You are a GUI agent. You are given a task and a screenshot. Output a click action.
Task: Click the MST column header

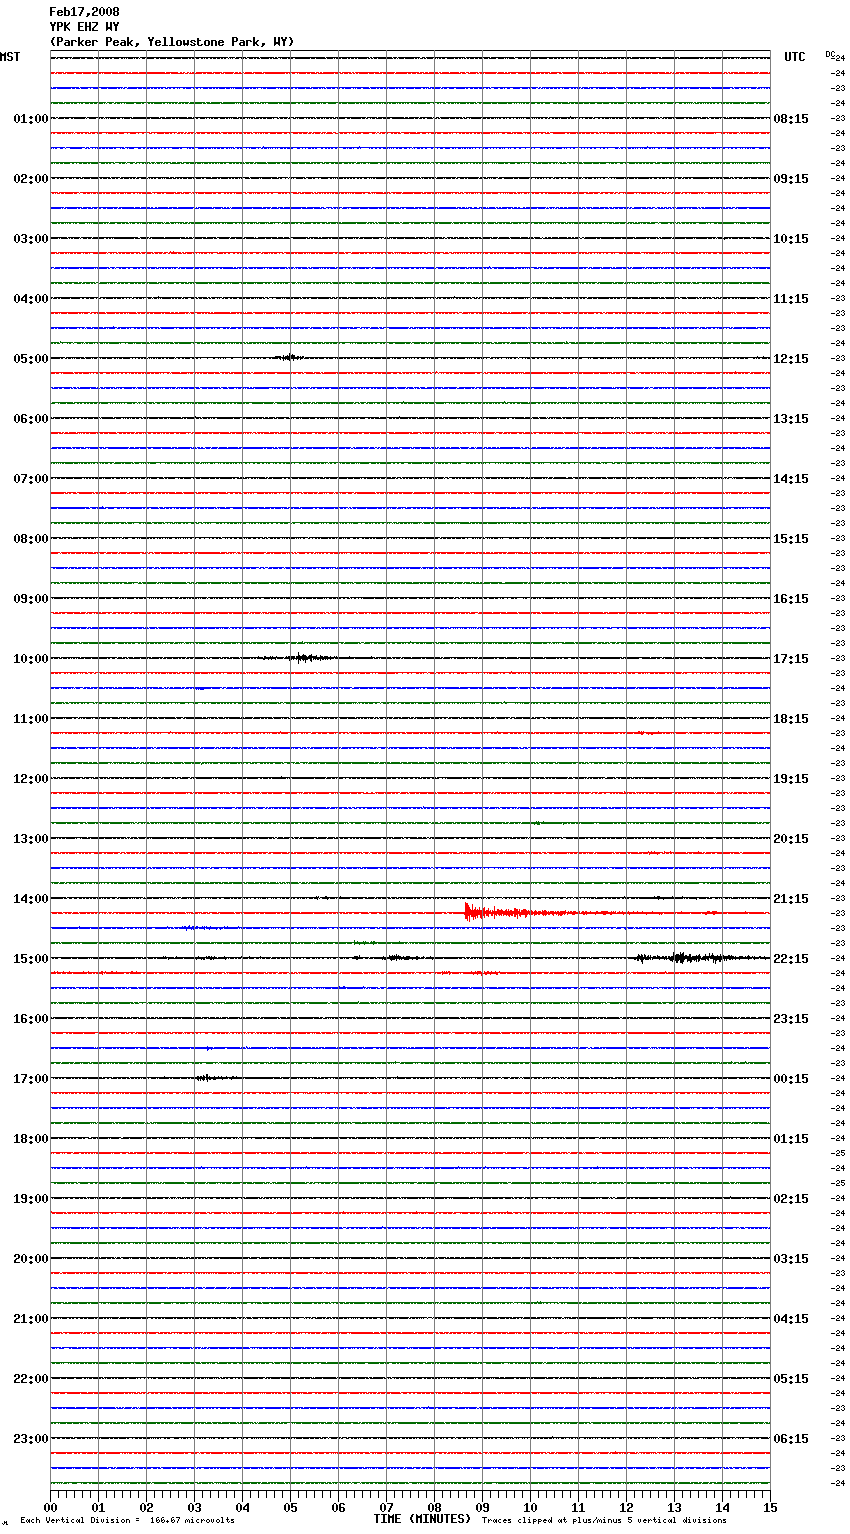pos(10,57)
